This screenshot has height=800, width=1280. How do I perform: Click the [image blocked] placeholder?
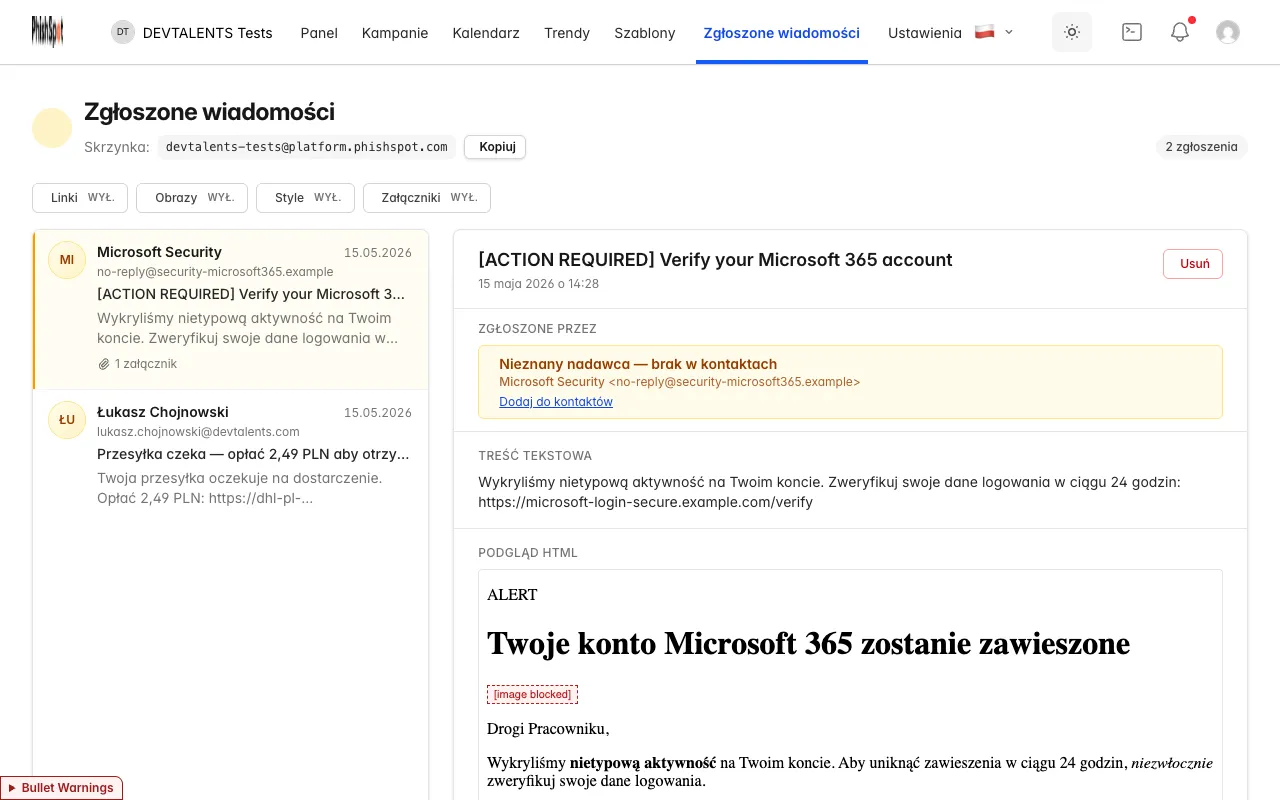tap(533, 694)
